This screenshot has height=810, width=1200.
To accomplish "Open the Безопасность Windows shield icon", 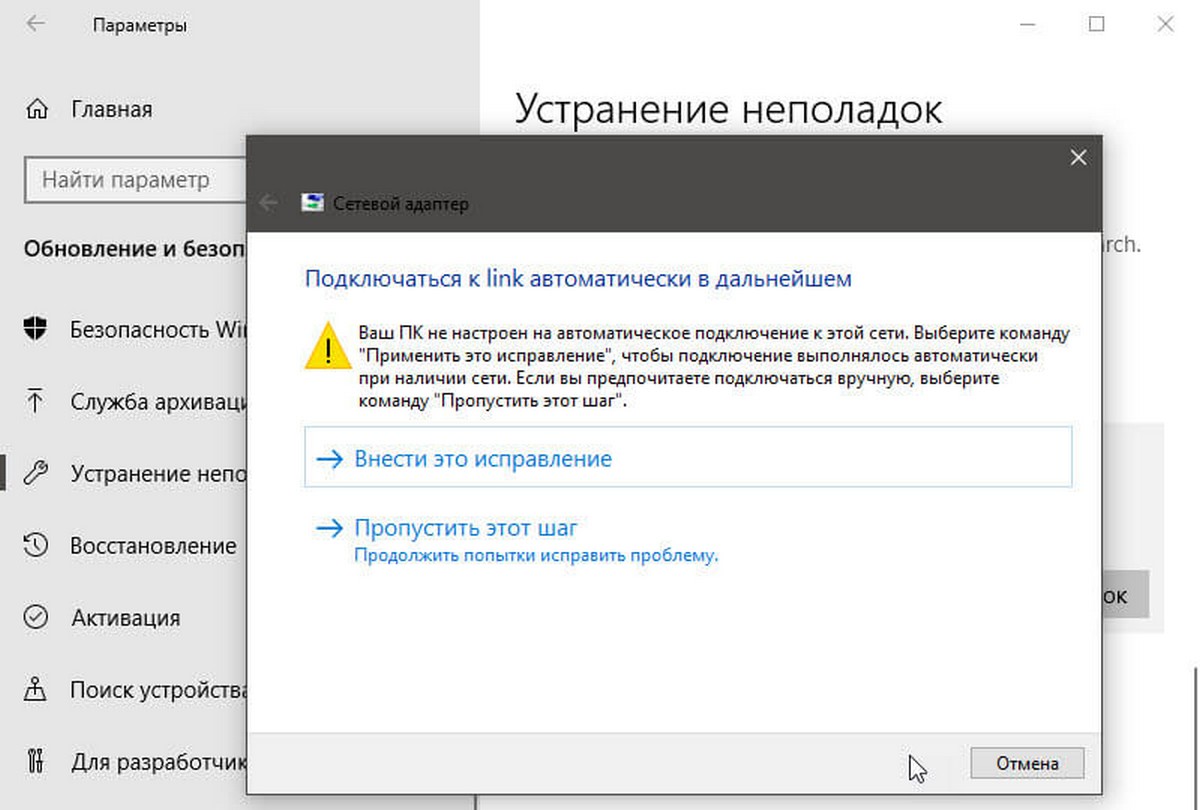I will tap(36, 329).
